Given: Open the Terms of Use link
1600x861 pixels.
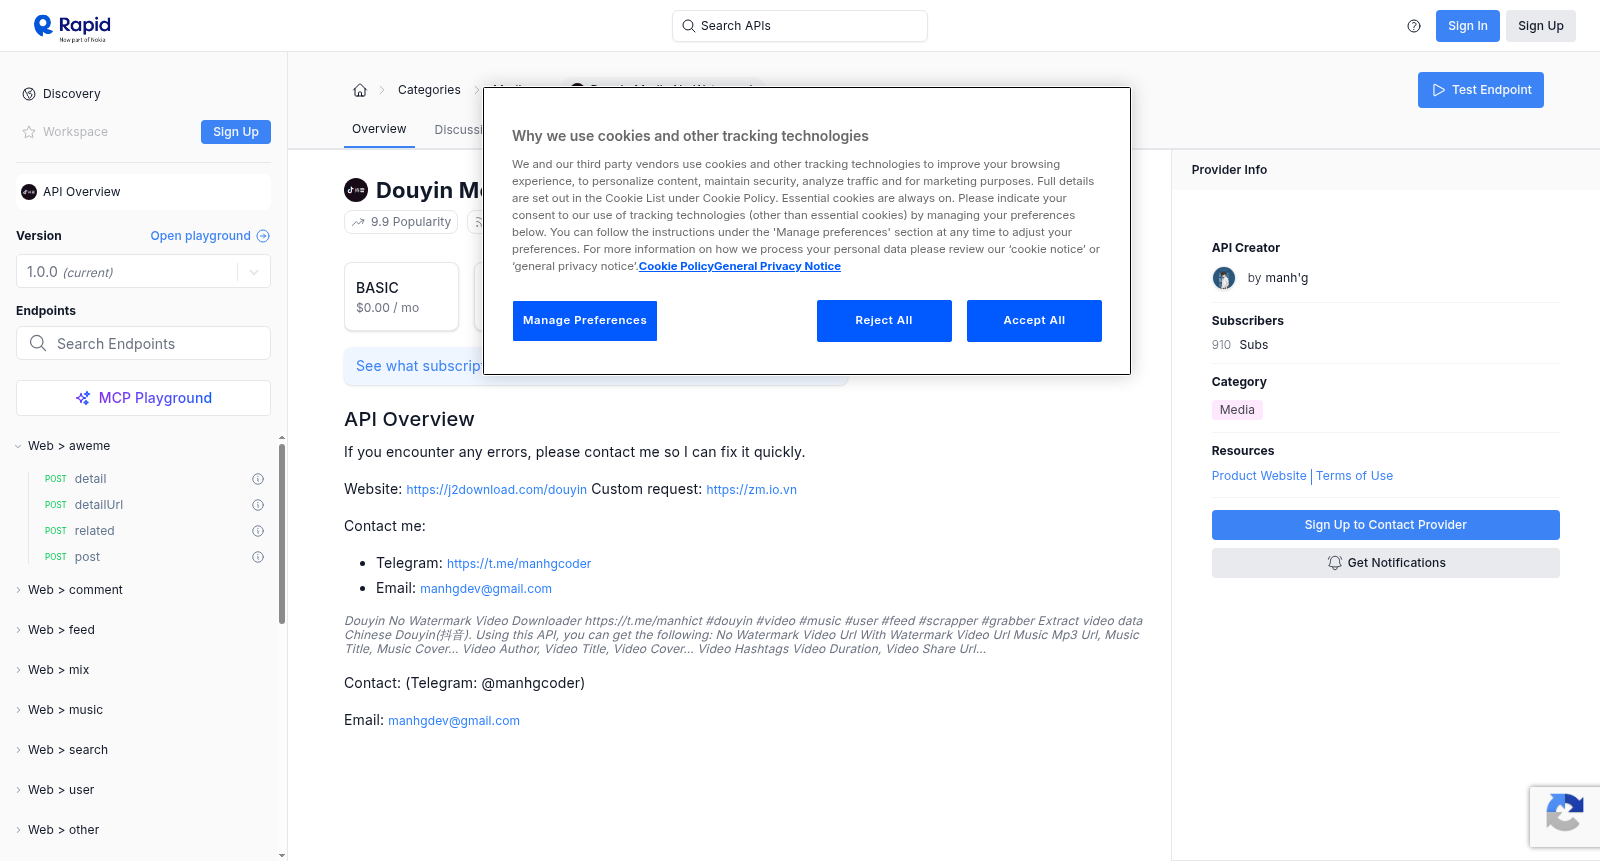Looking at the screenshot, I should coord(1354,476).
